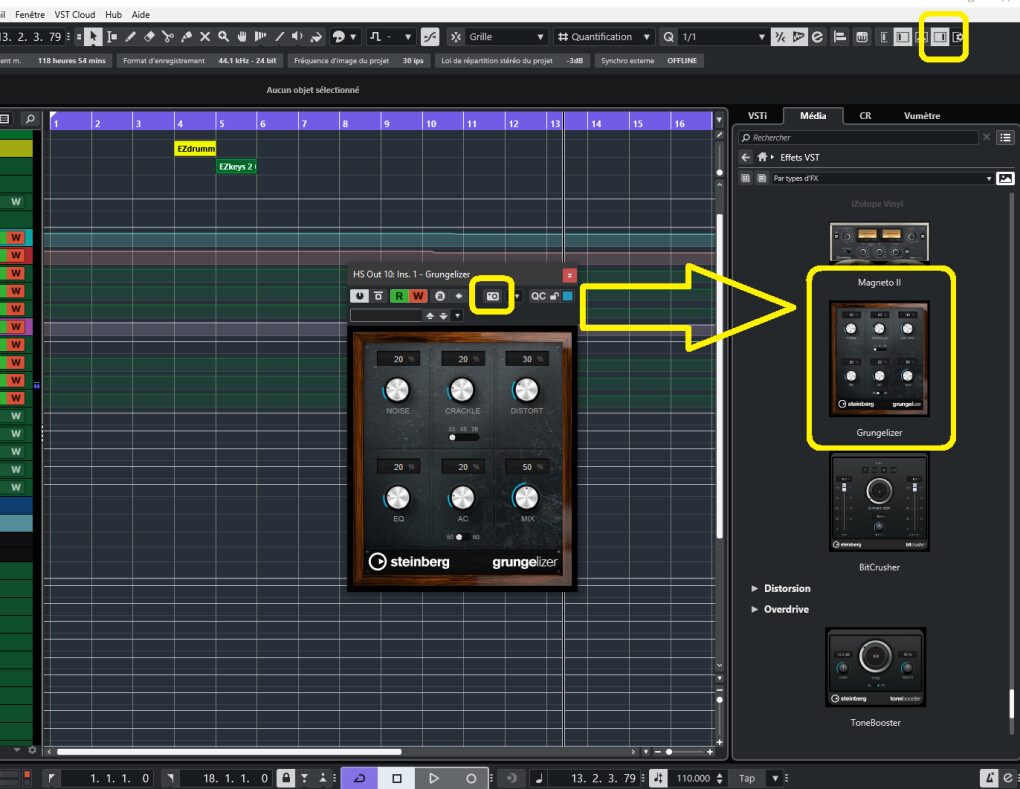This screenshot has width=1020, height=789.
Task: Open Grungelizer preset selector field
Action: (x=386, y=315)
